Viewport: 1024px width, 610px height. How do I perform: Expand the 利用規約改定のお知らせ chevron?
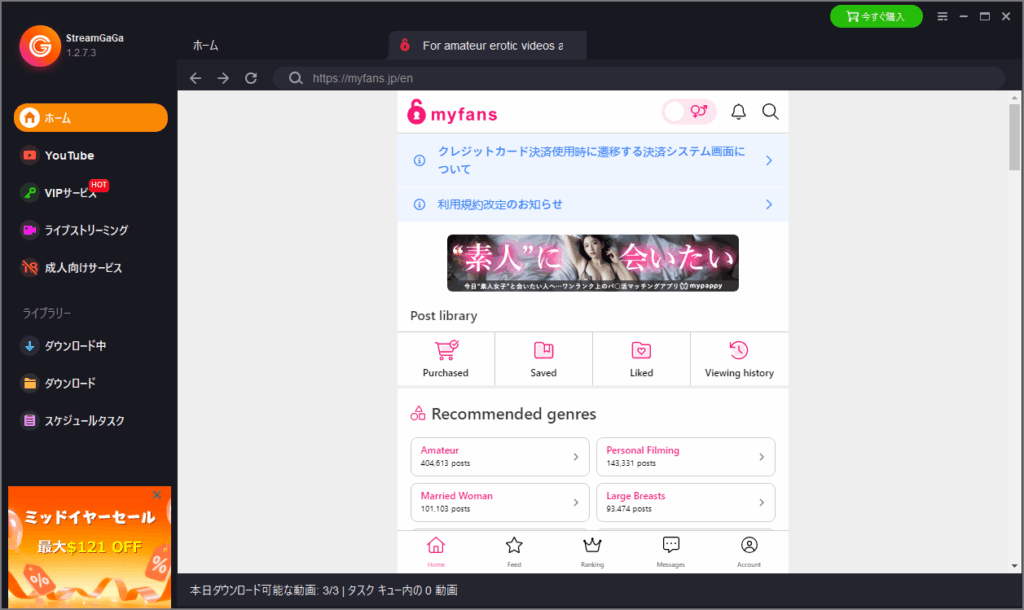click(769, 204)
